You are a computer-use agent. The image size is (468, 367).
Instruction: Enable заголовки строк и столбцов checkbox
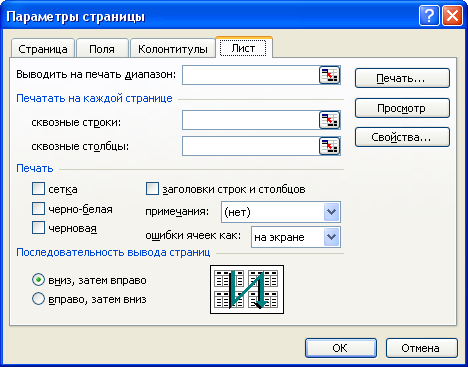tap(152, 189)
